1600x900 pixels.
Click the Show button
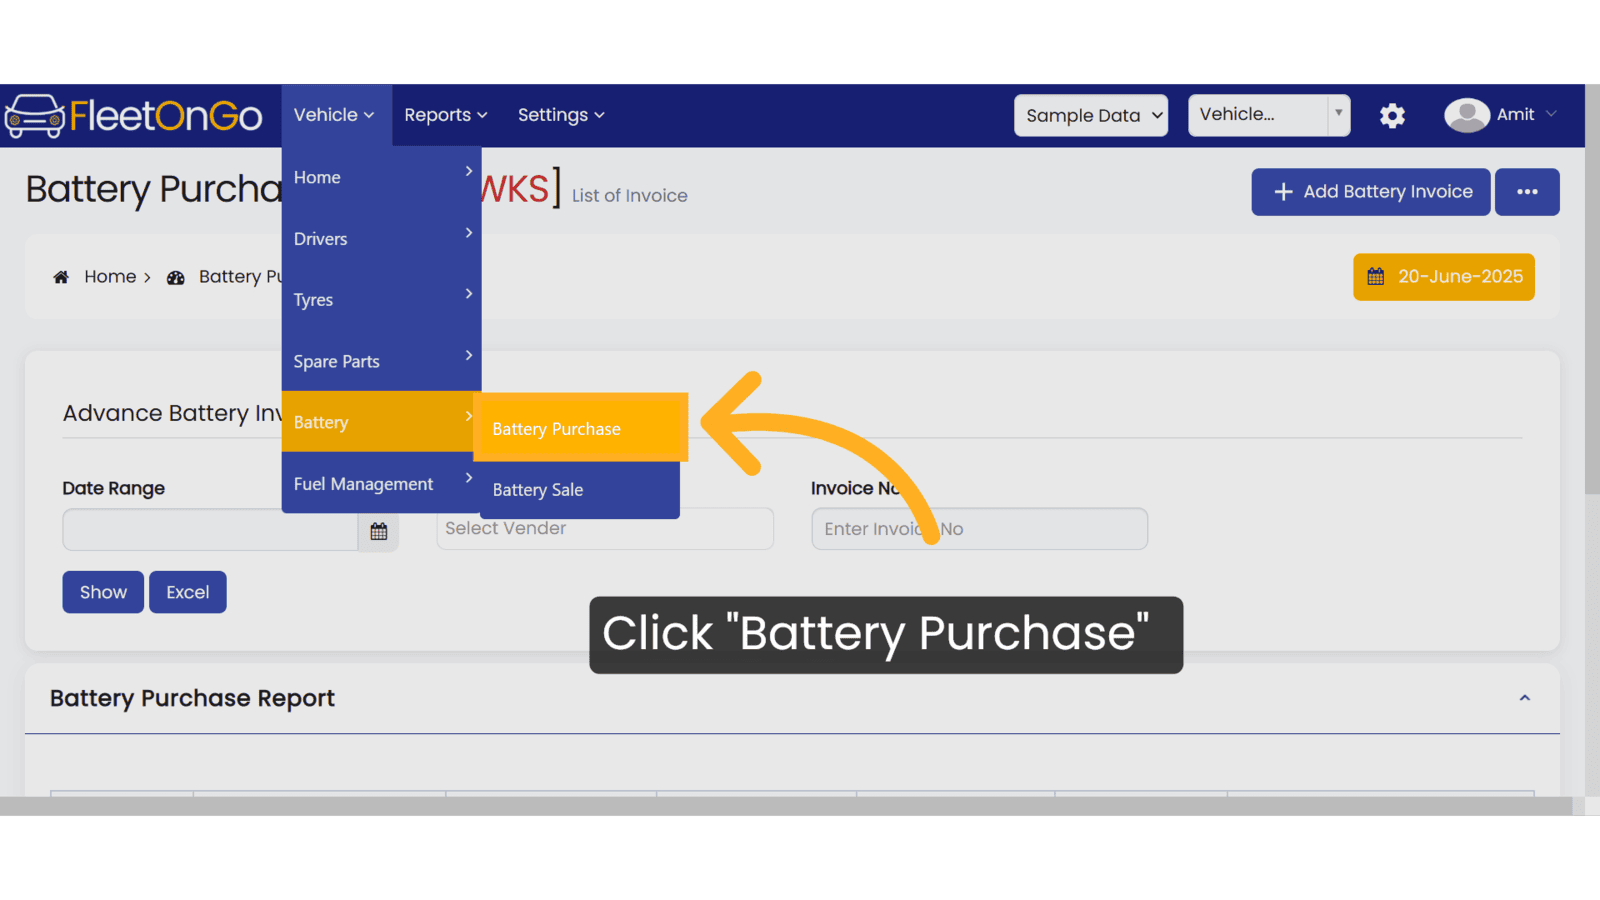pyautogui.click(x=103, y=592)
